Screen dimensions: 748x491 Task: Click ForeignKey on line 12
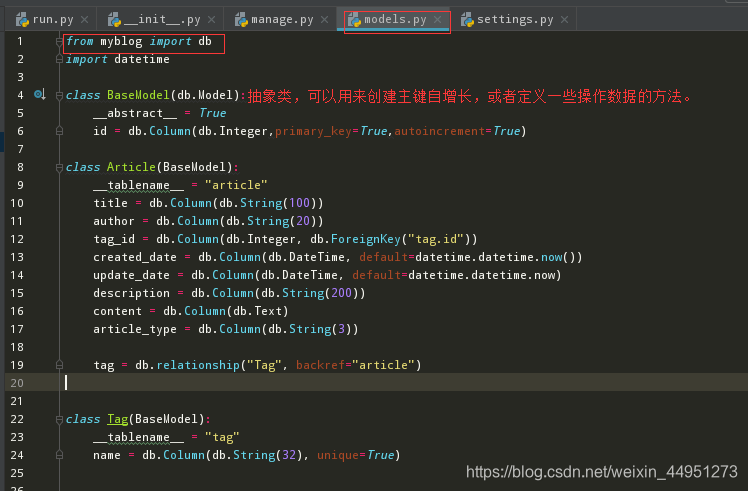(x=366, y=239)
